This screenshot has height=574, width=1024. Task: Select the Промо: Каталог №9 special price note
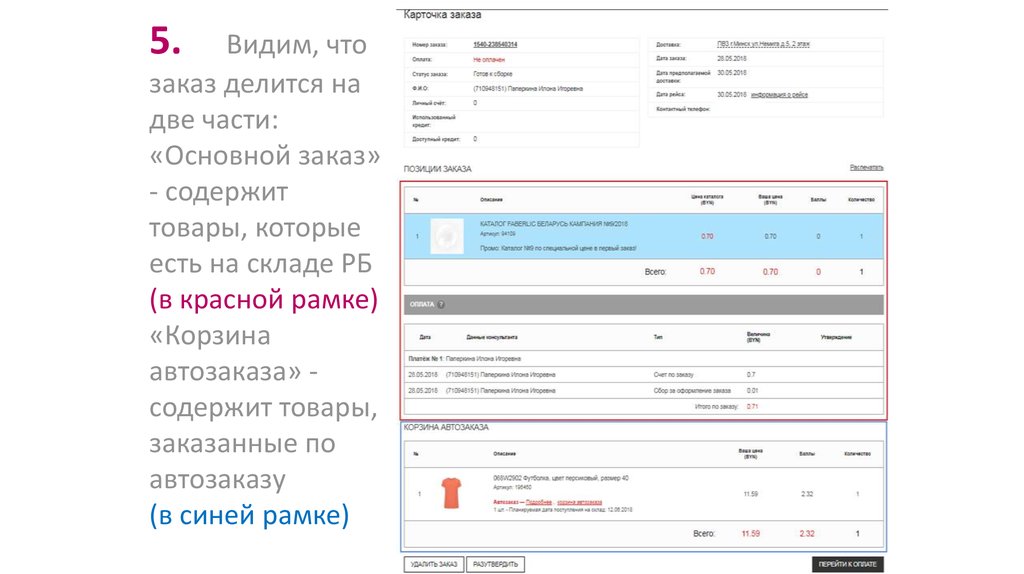point(558,248)
